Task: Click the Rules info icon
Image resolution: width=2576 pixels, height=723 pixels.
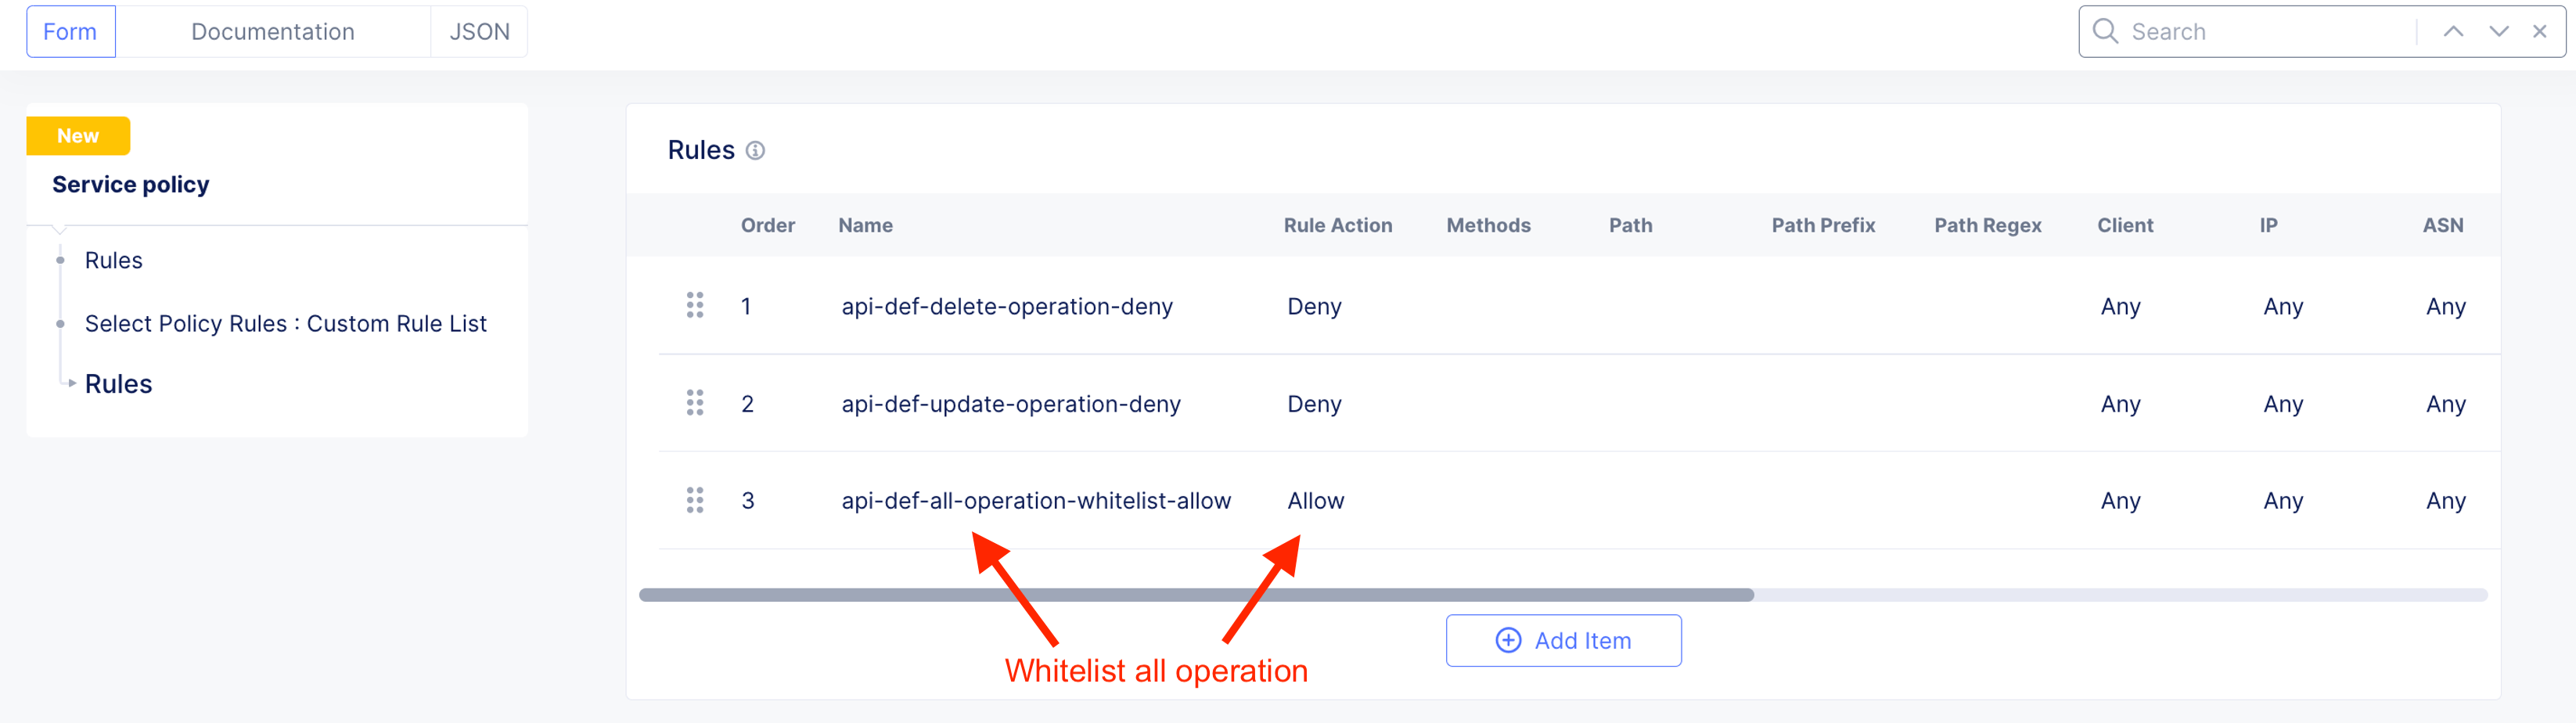Action: click(x=755, y=151)
